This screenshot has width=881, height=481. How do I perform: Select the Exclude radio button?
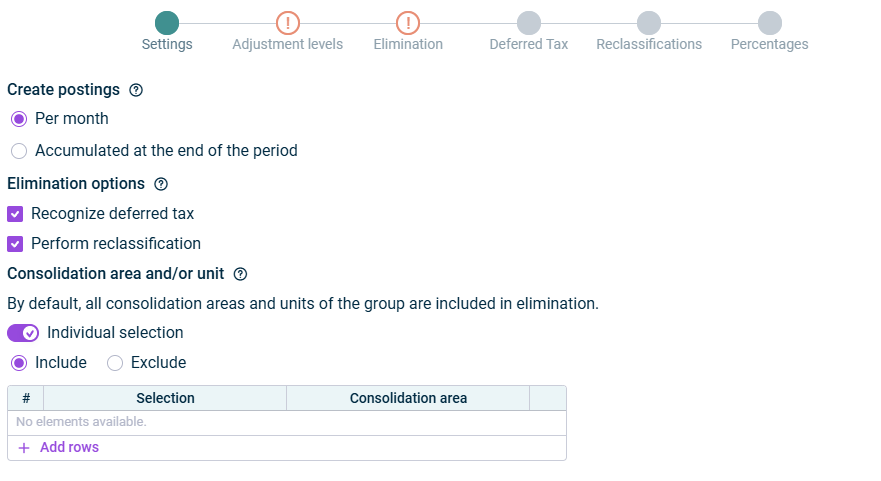pos(115,363)
